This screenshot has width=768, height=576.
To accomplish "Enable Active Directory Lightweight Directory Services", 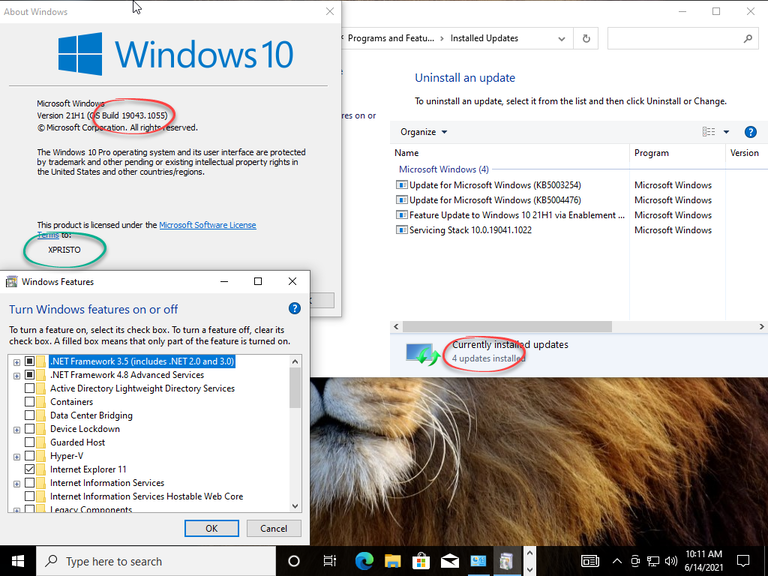I will pos(30,388).
